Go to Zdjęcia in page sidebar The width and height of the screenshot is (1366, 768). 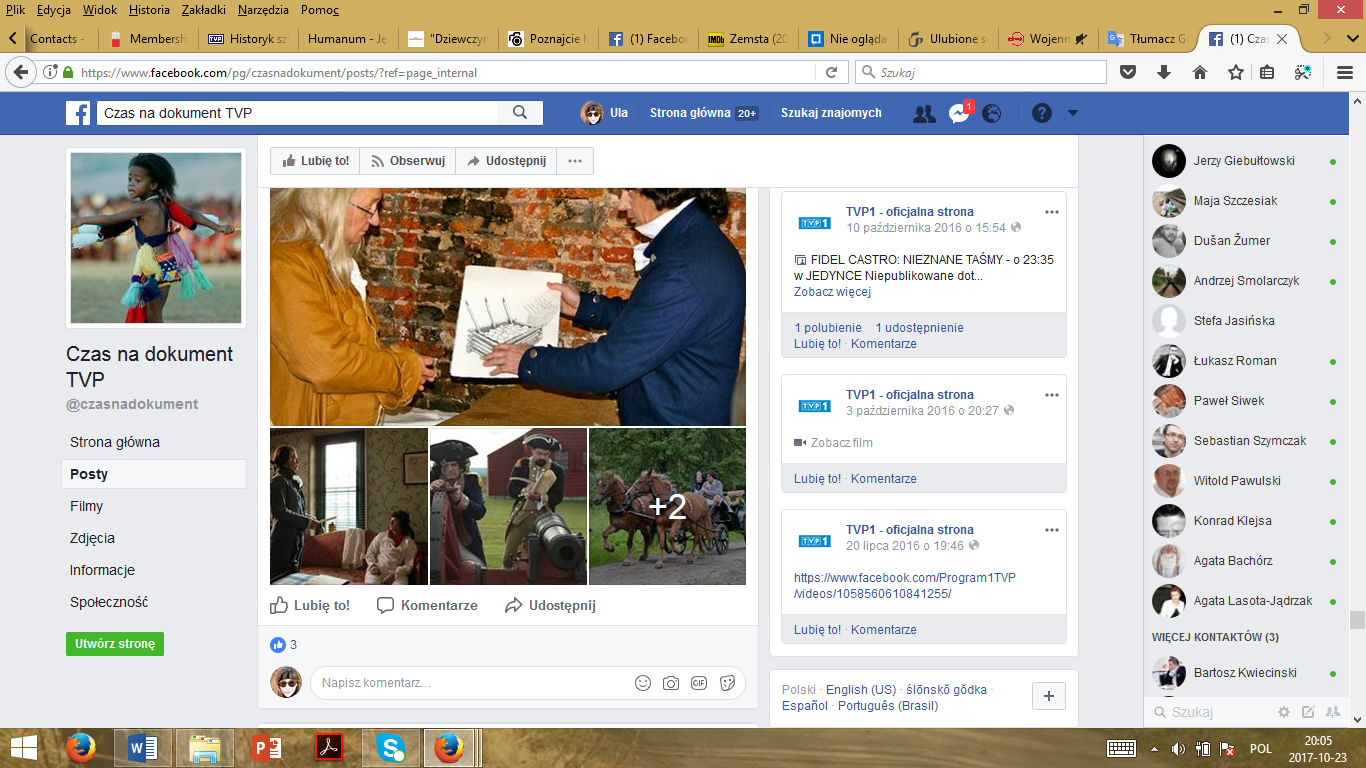tap(92, 538)
